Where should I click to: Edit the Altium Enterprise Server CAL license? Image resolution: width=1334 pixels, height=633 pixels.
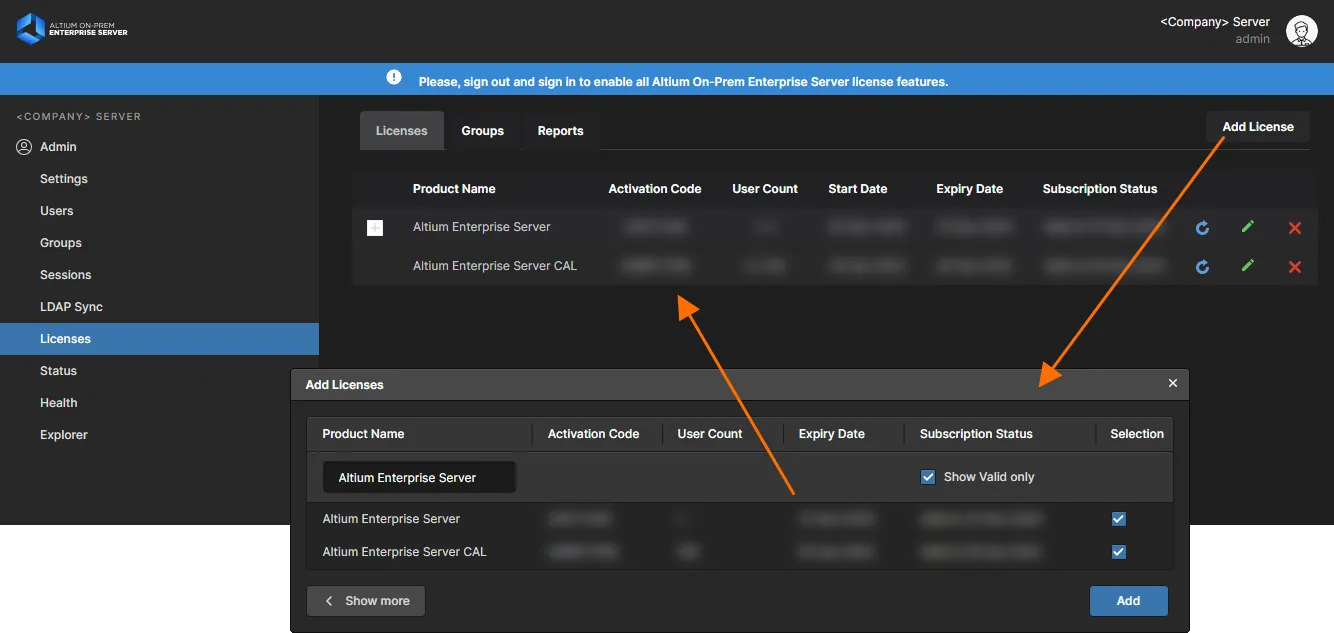pos(1247,266)
